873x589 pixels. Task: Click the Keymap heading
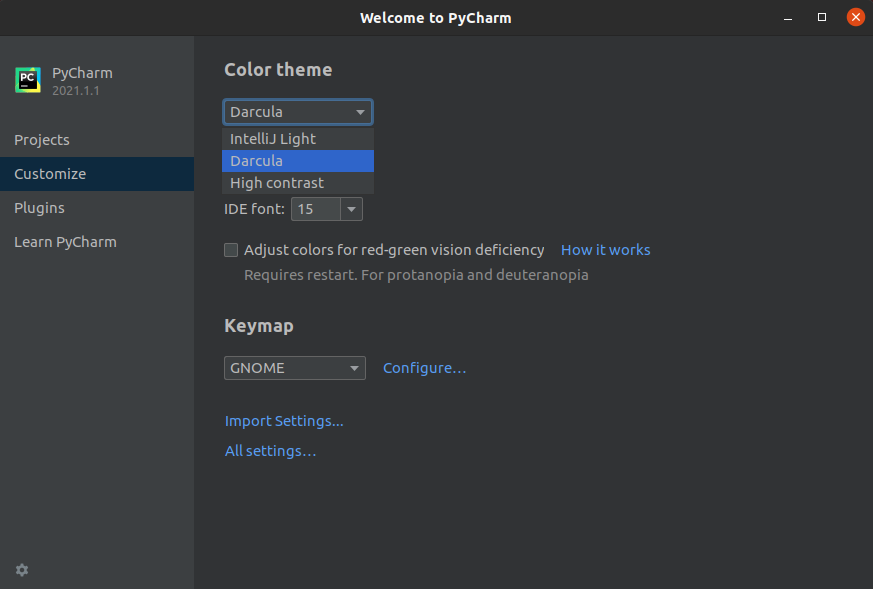pos(259,326)
